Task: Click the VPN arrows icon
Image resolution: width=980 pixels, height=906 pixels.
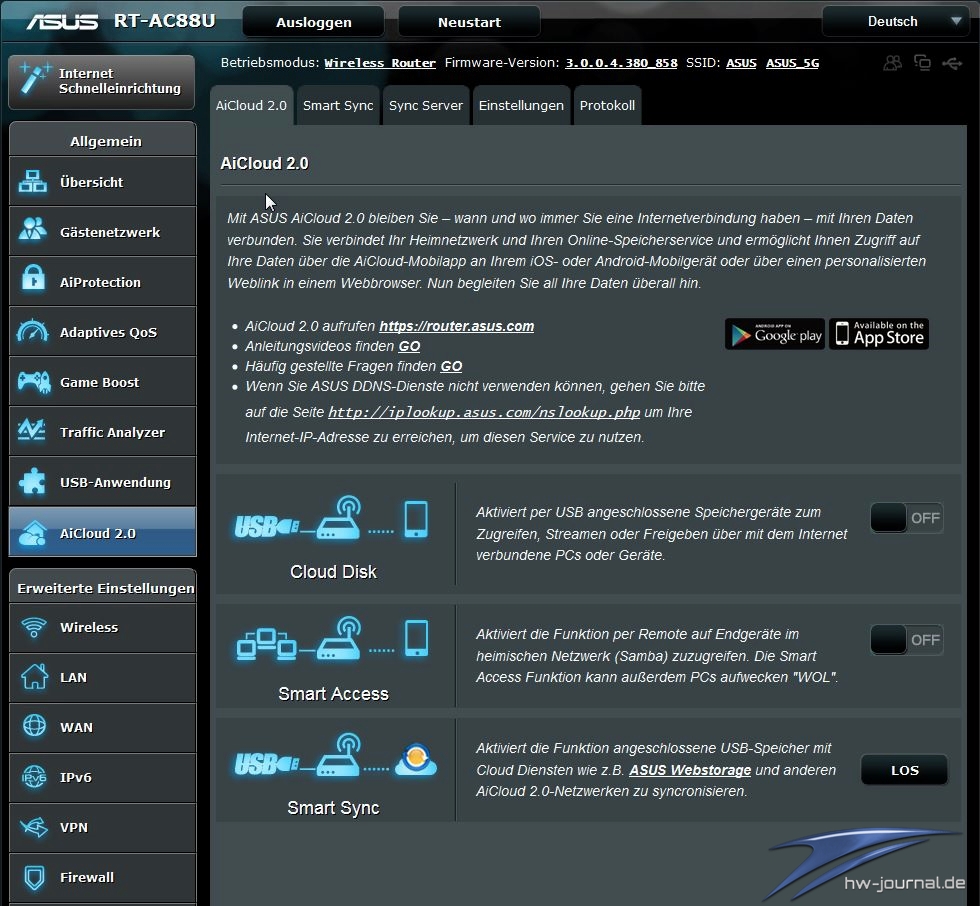Action: tap(34, 827)
